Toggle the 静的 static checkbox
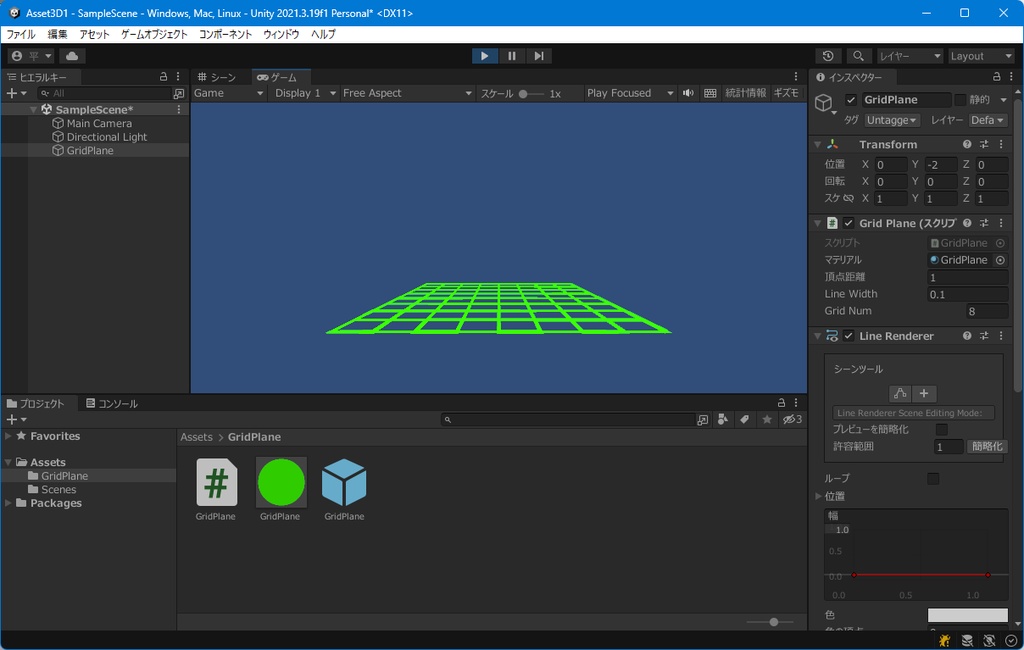This screenshot has width=1024, height=650. click(x=960, y=100)
